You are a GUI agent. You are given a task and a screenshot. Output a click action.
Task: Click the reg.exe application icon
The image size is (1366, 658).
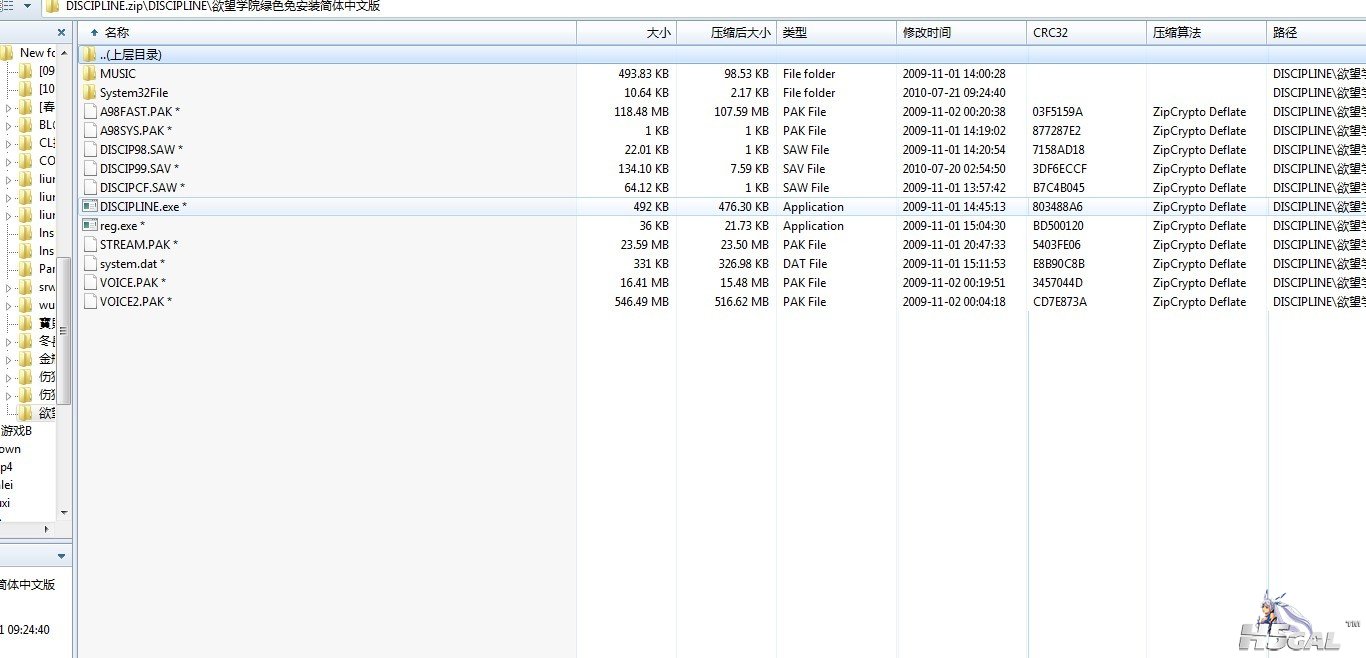pos(90,225)
